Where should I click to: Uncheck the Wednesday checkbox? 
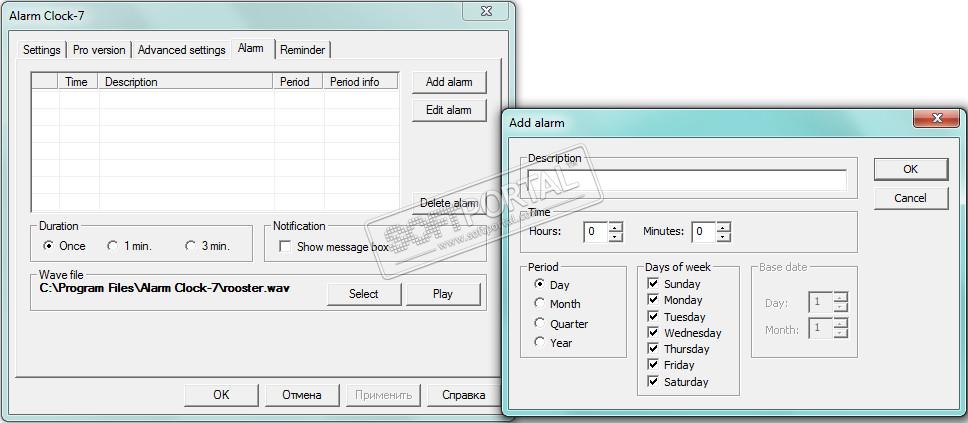point(653,333)
